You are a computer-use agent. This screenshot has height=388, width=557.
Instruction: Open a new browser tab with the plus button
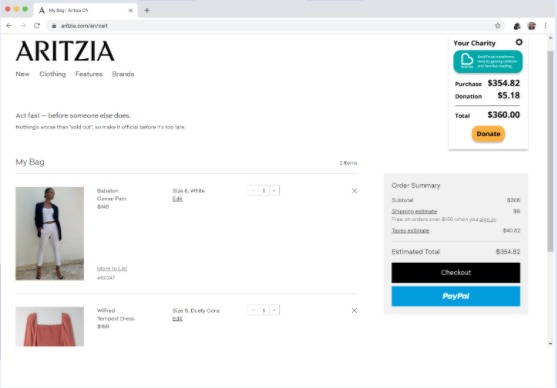(147, 10)
